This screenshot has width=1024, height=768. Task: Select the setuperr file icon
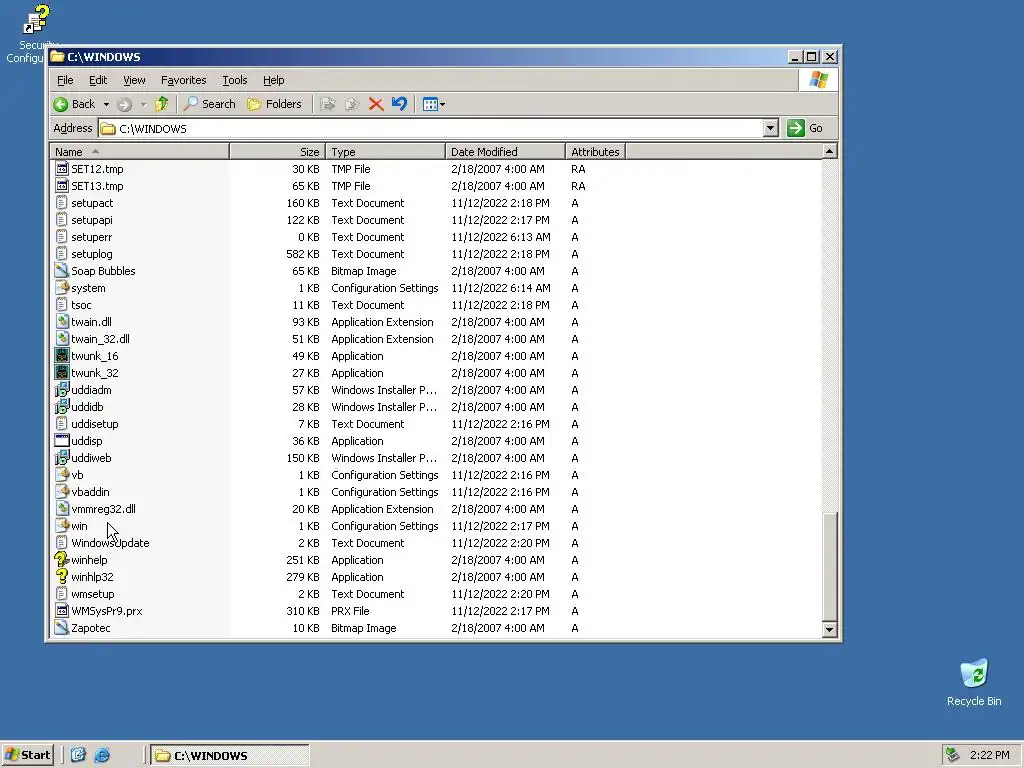(62, 236)
